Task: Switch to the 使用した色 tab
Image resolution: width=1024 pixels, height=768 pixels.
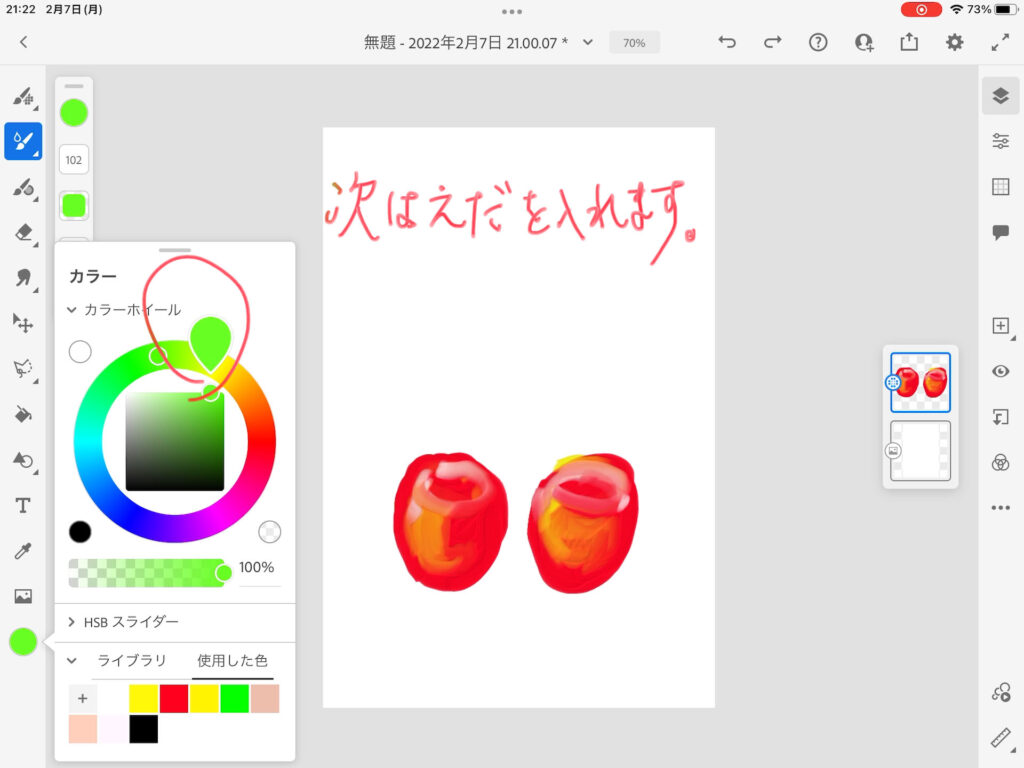Action: coord(232,661)
